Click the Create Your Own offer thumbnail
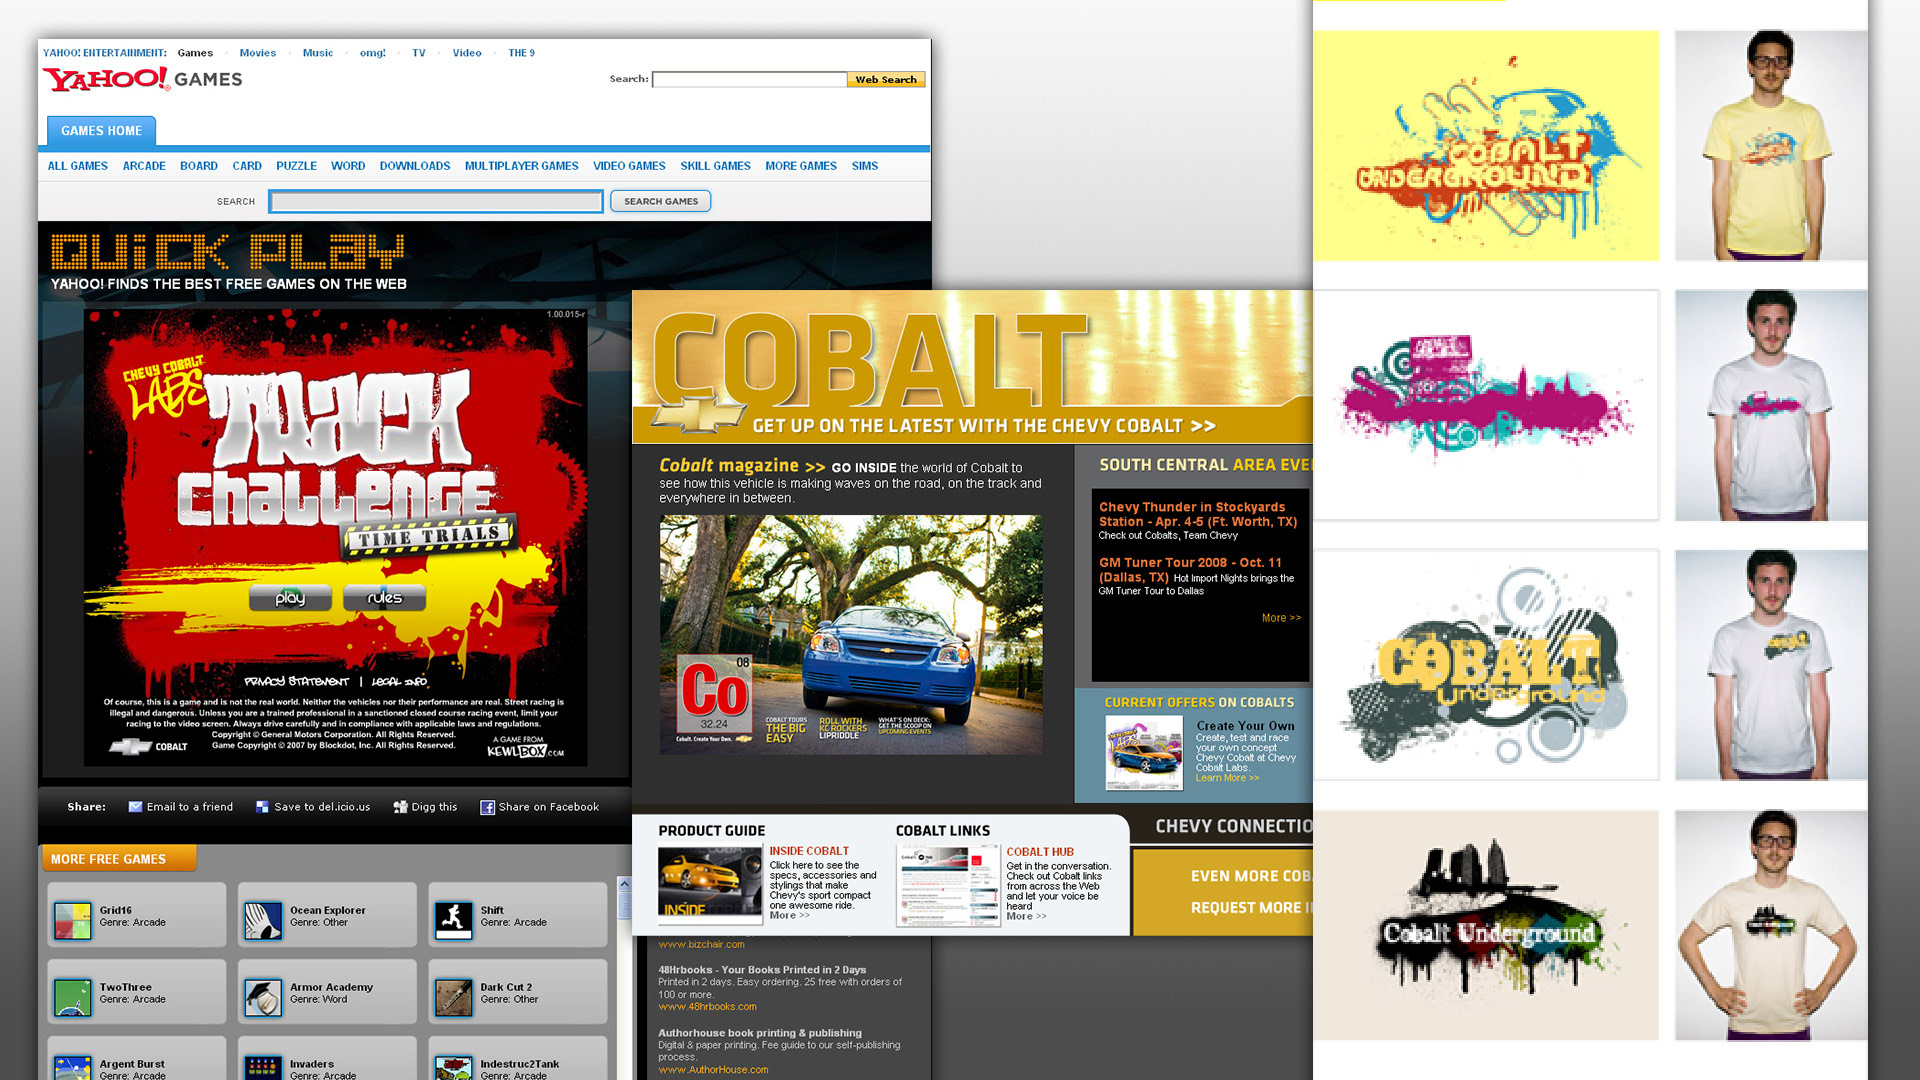Image resolution: width=1920 pixels, height=1080 pixels. pyautogui.click(x=1144, y=754)
